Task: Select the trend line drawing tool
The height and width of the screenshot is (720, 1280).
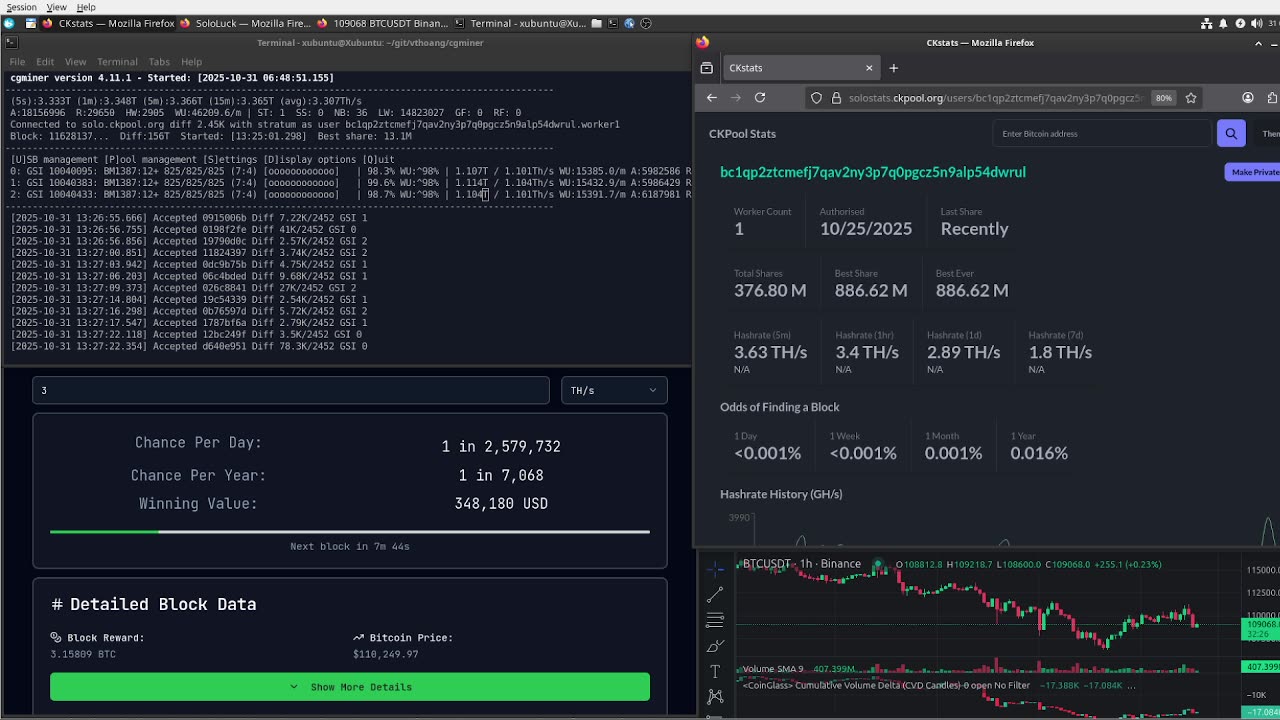Action: coord(715,595)
